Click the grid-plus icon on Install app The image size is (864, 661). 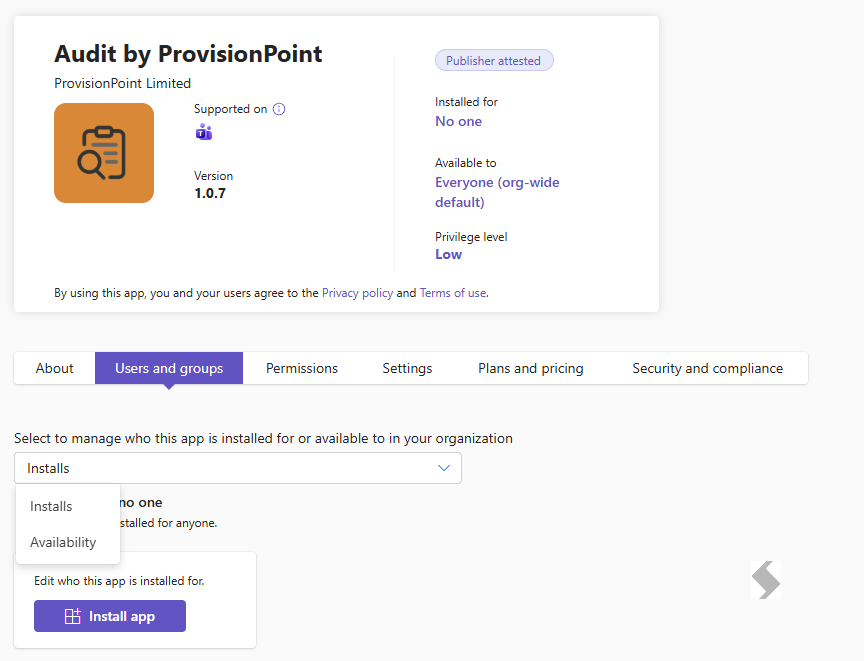click(x=73, y=616)
